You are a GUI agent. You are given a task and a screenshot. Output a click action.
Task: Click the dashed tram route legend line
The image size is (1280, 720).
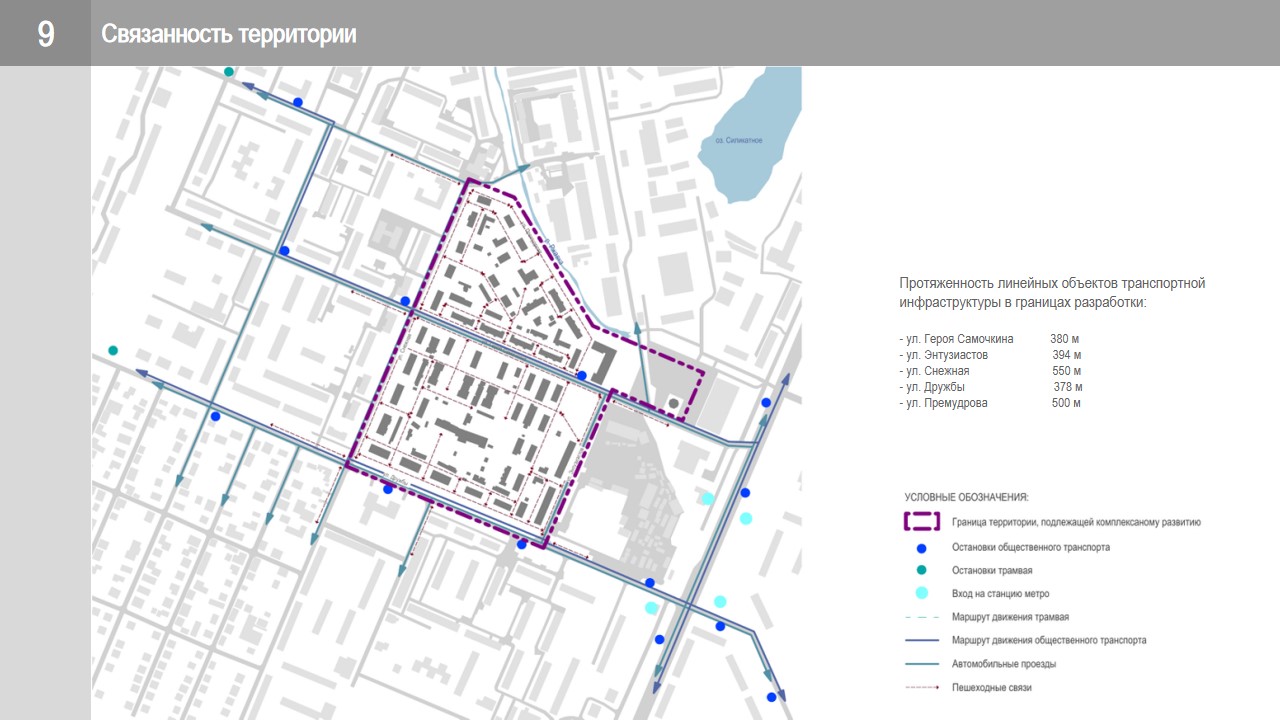(922, 617)
